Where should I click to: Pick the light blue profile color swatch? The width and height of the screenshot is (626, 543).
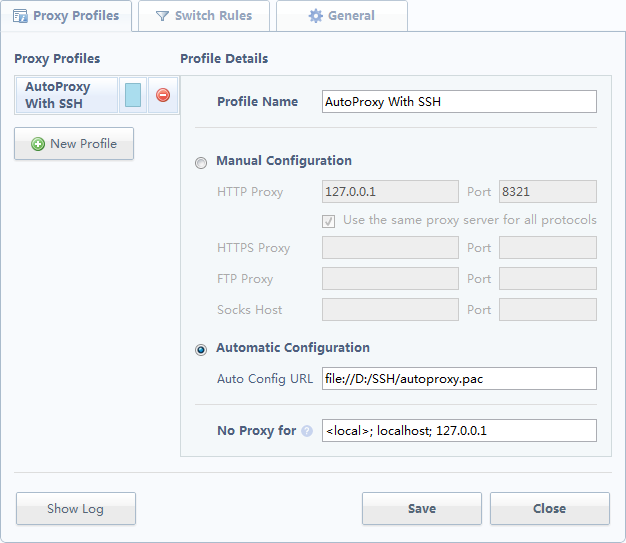pyautogui.click(x=133, y=95)
